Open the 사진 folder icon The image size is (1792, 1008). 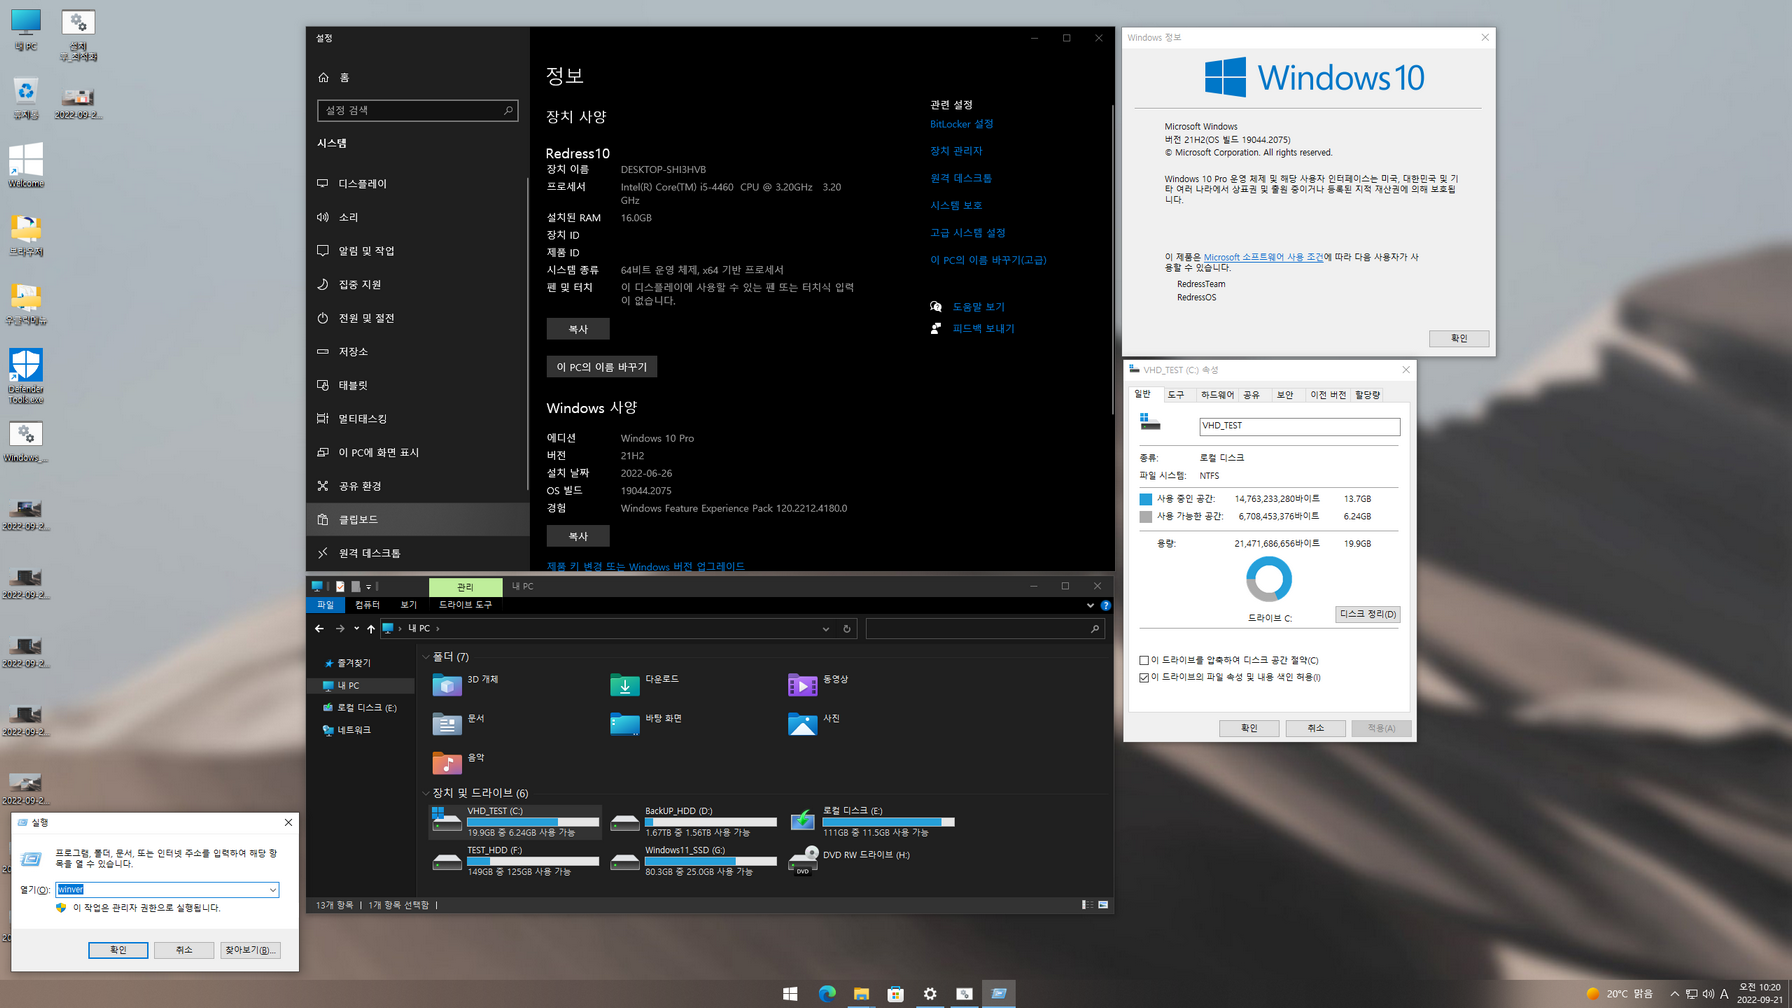tap(803, 724)
